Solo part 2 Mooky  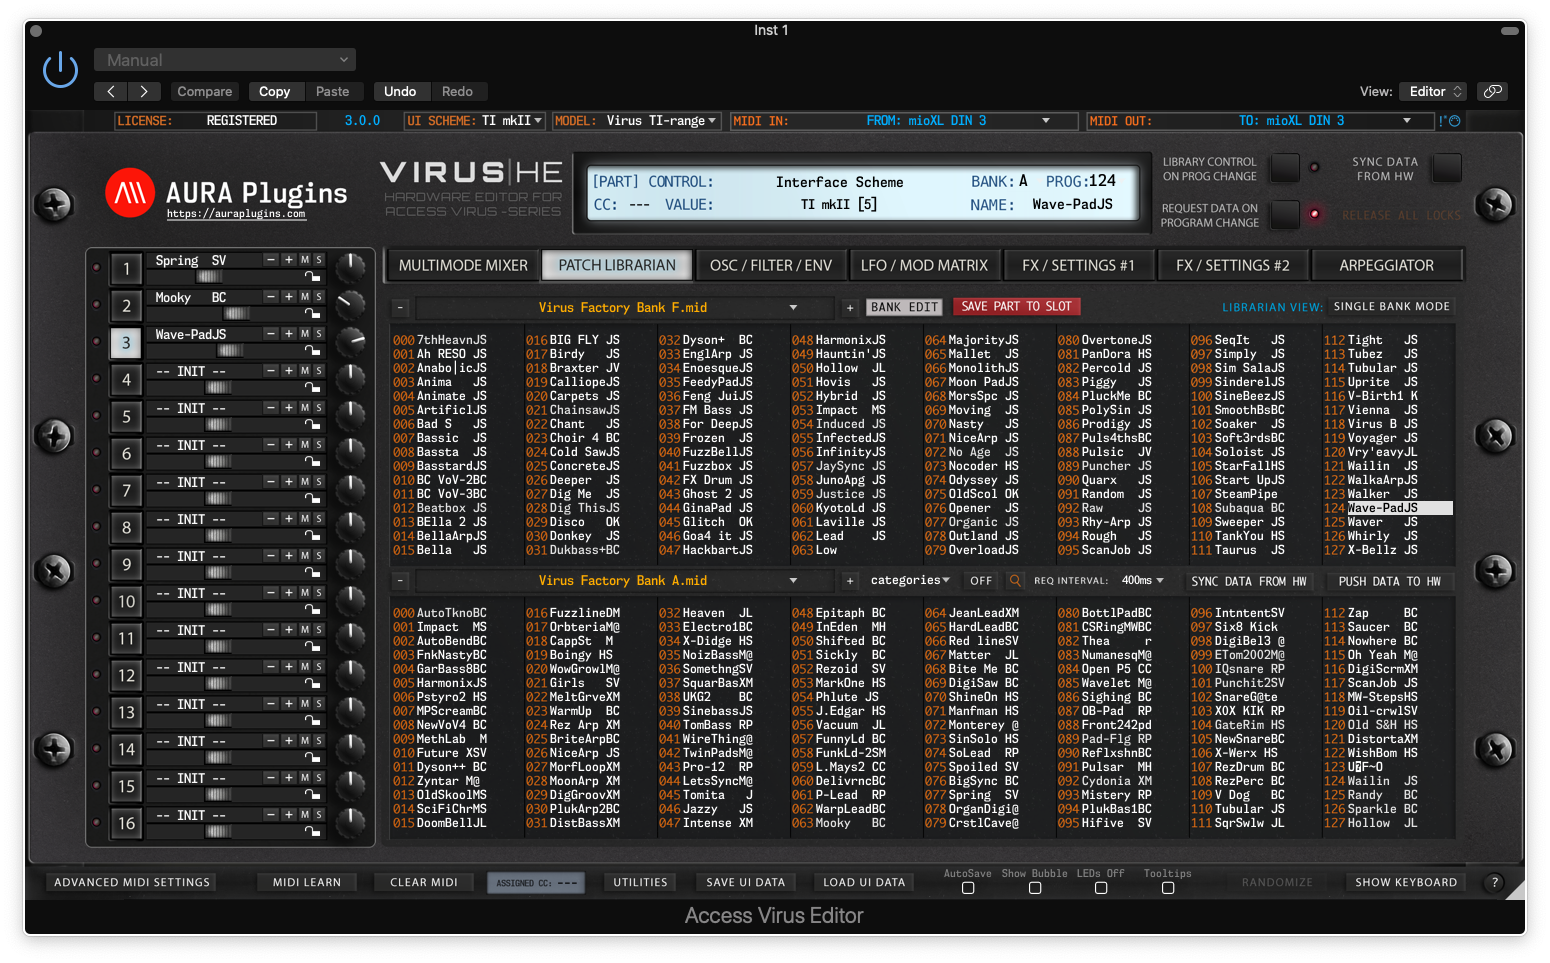319,297
